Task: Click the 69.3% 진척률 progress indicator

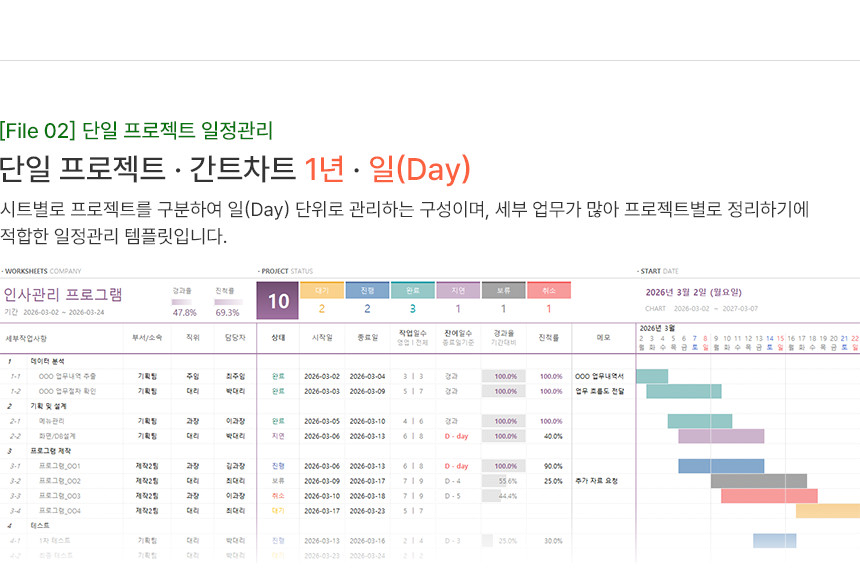Action: coord(227,311)
